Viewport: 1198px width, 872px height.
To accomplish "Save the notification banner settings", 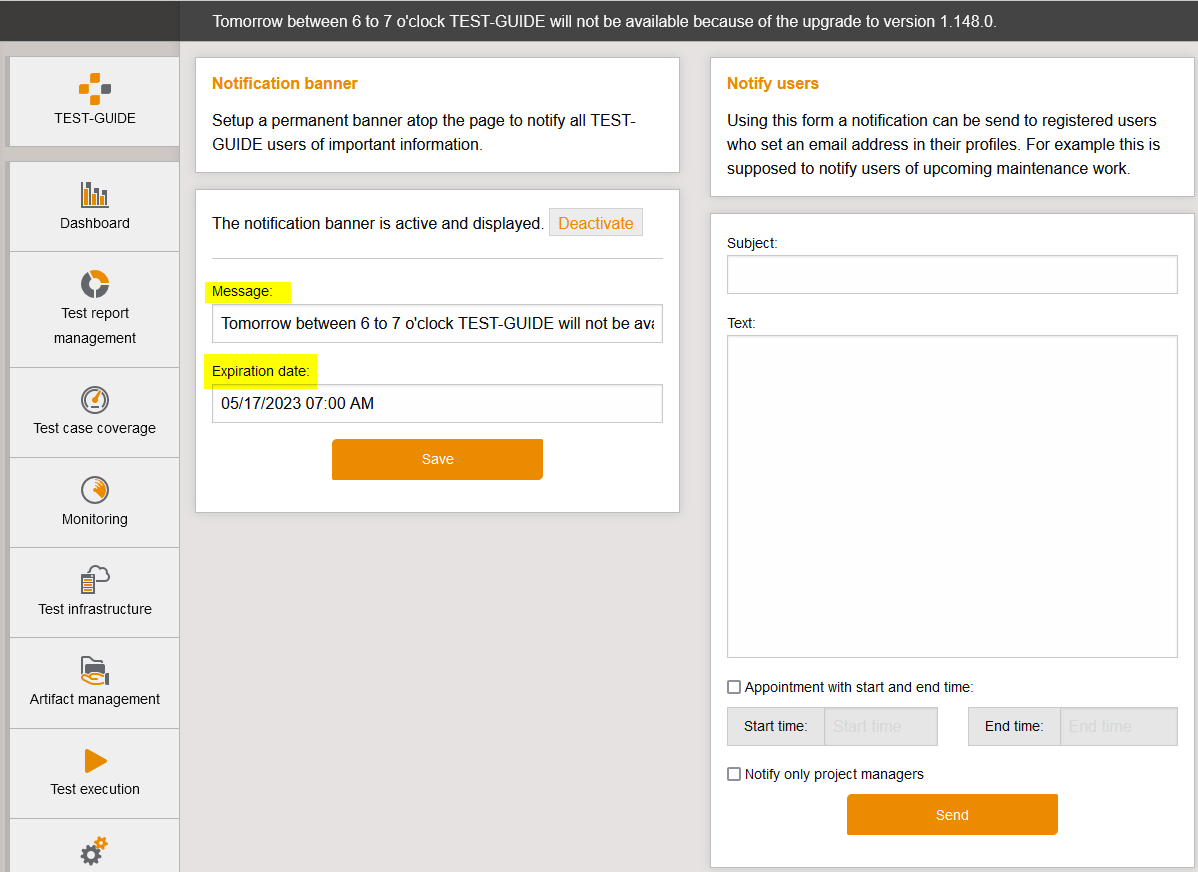I will coord(437,459).
